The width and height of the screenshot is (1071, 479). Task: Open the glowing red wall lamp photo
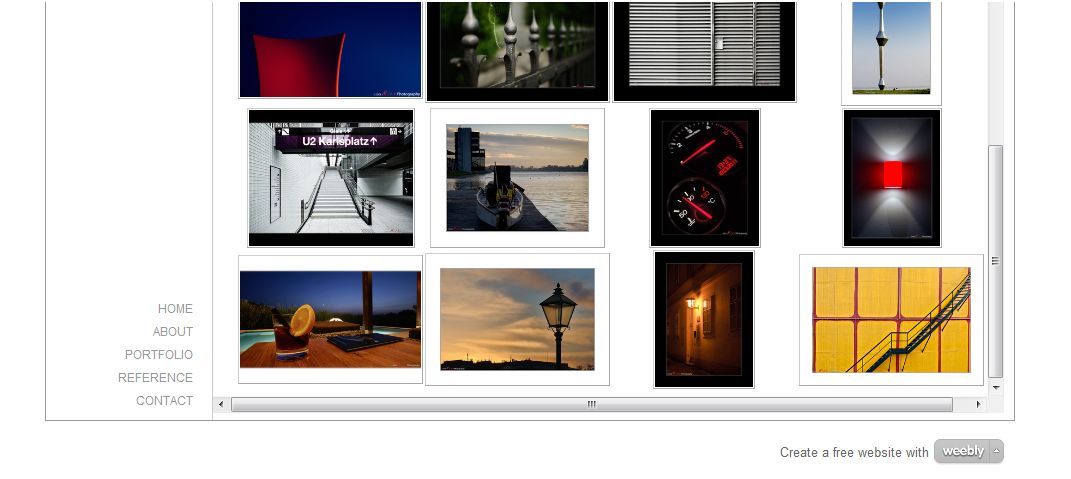click(x=892, y=178)
